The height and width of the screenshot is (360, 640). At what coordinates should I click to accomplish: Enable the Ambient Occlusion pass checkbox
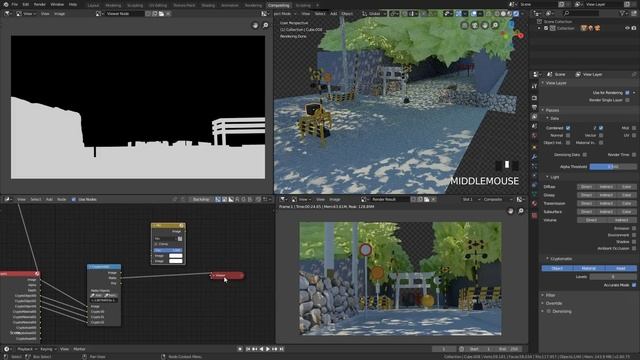633,248
